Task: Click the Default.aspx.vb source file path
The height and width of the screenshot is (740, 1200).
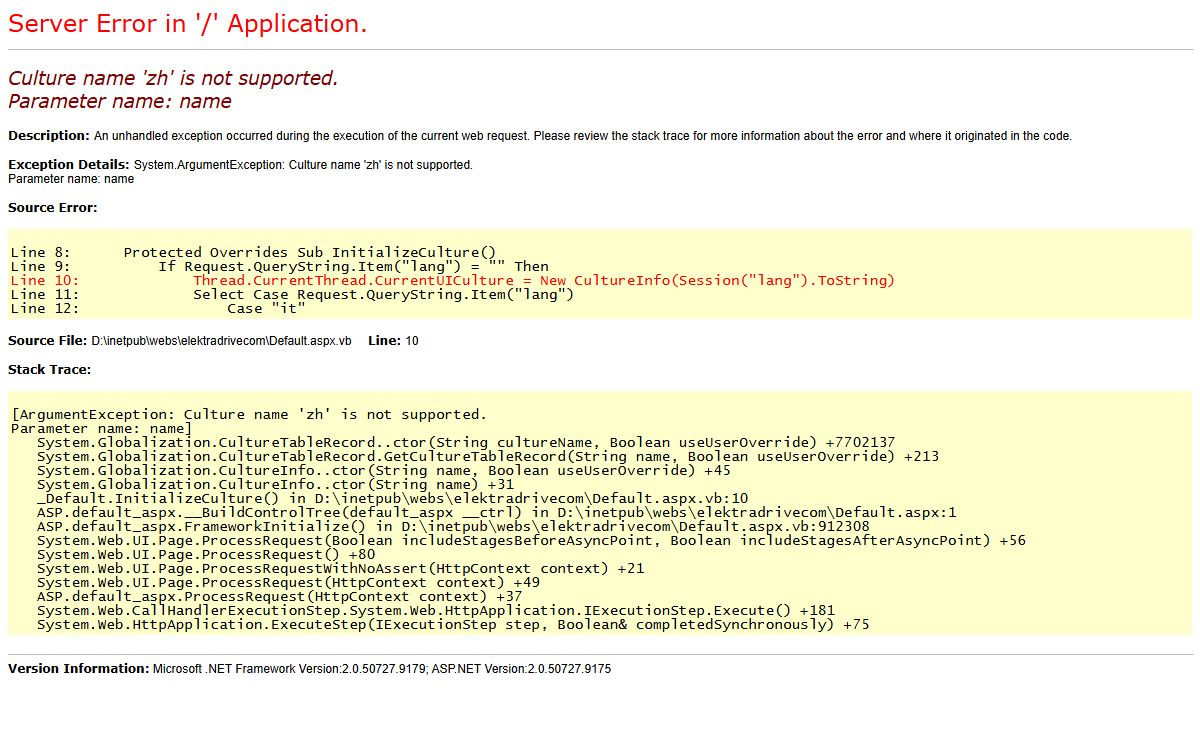Action: click(221, 341)
